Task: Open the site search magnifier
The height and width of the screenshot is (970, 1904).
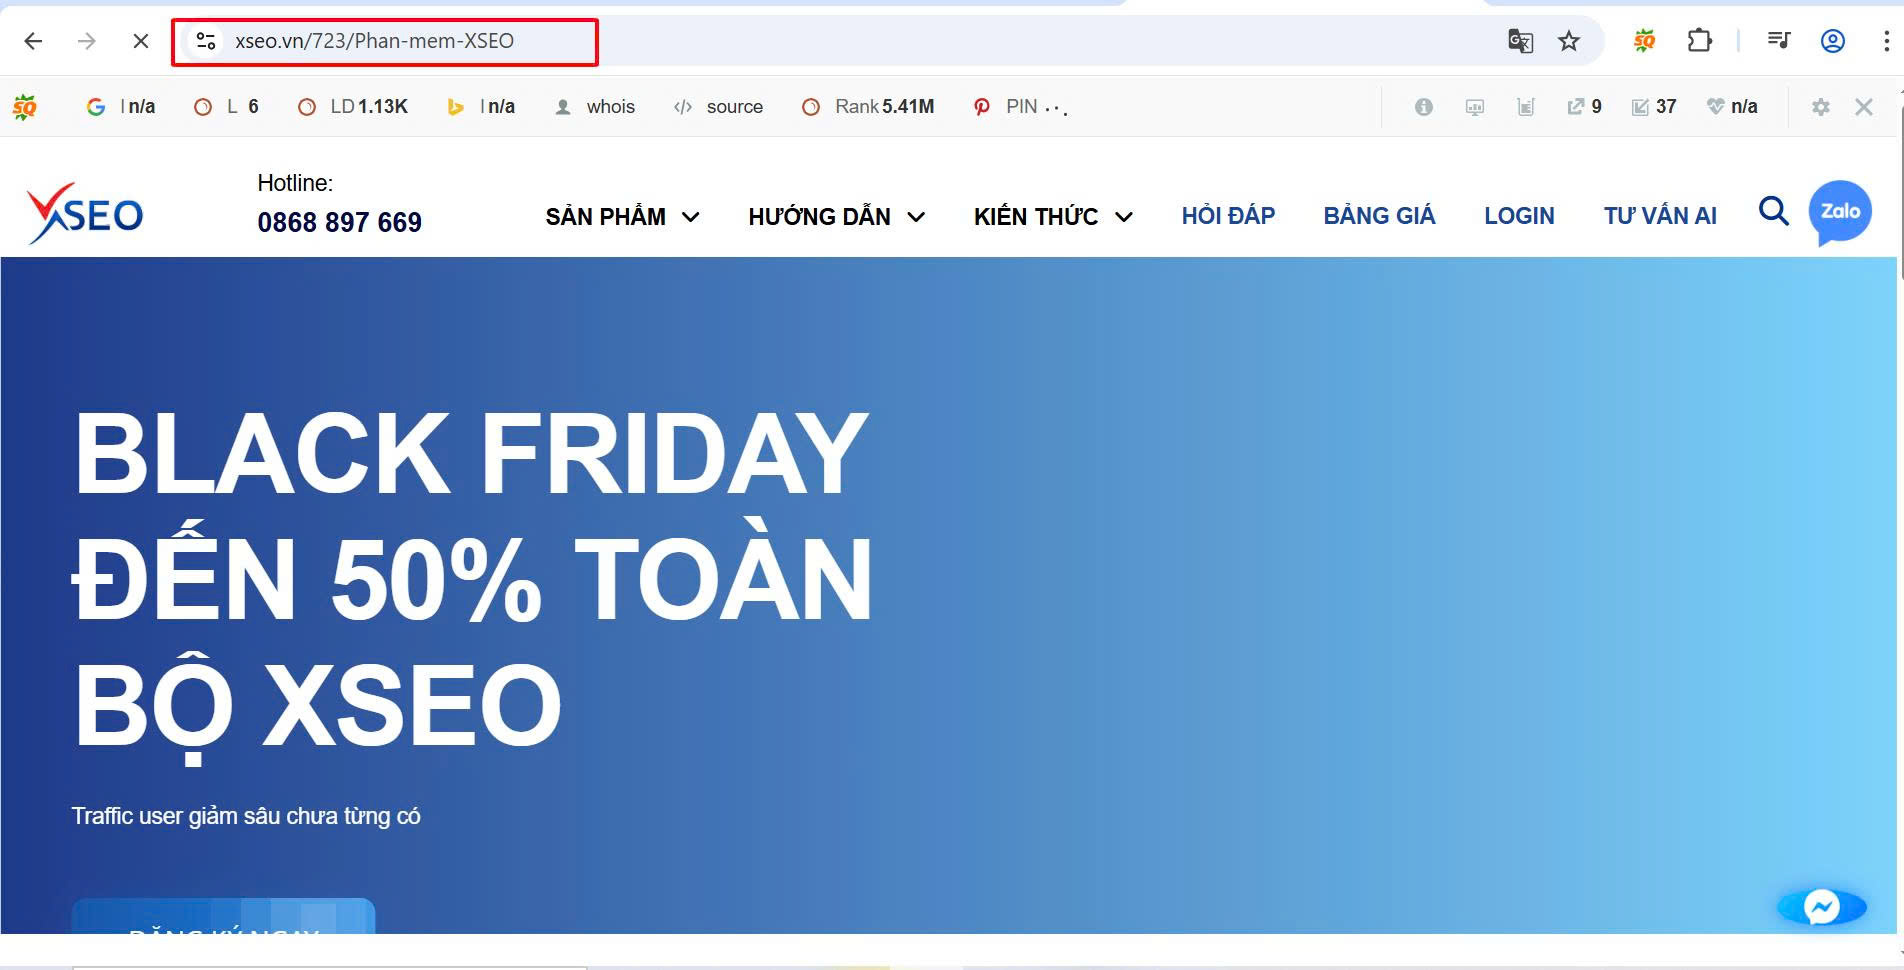Action: (x=1774, y=212)
